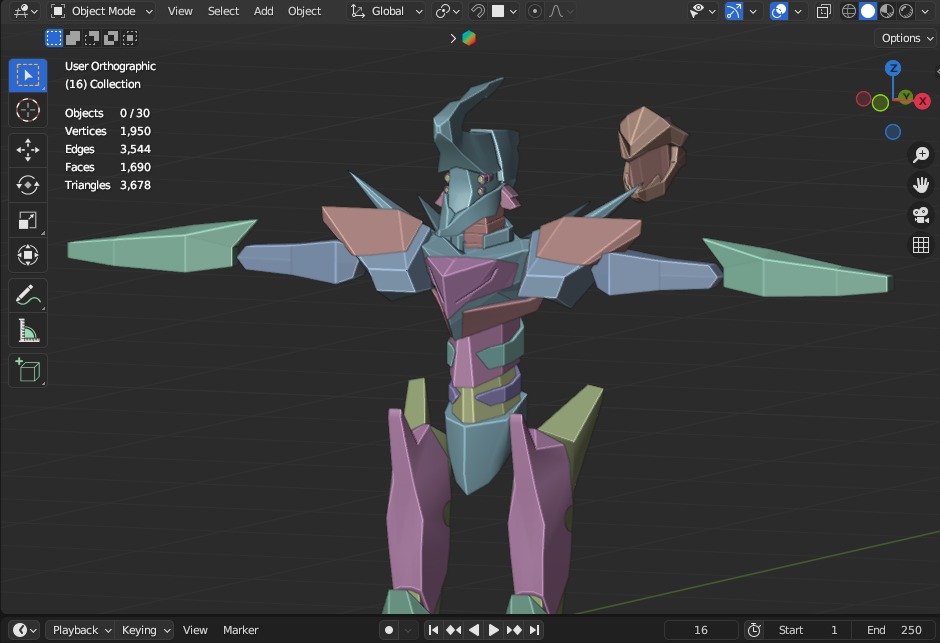Viewport: 940px width, 643px height.
Task: Pick the Scale tool
Action: [x=28, y=220]
